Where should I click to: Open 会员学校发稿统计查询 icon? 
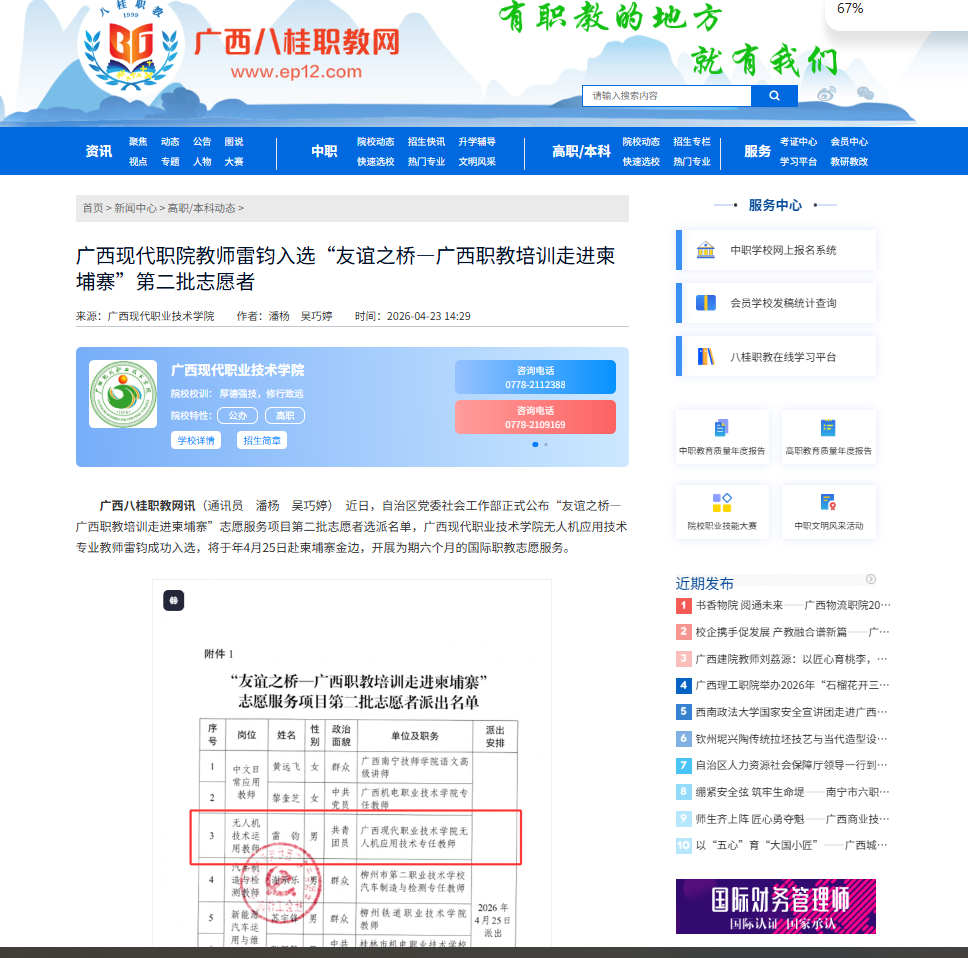pos(705,303)
